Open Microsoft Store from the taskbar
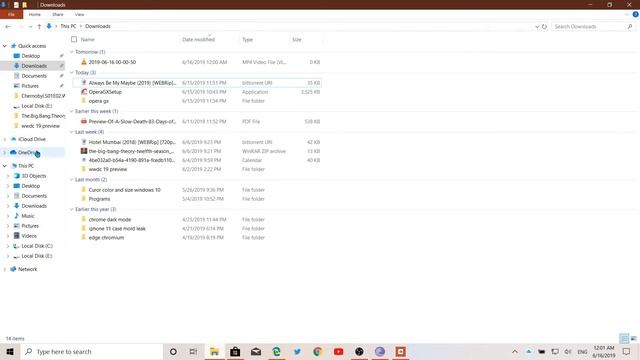Viewport: 640px width, 360px height. 235,351
